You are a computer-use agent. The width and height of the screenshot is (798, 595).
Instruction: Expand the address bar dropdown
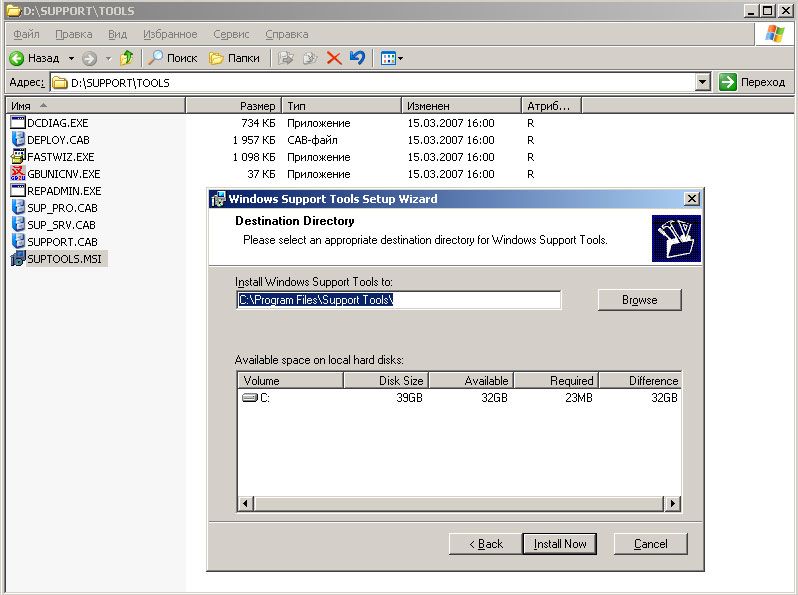click(x=702, y=82)
